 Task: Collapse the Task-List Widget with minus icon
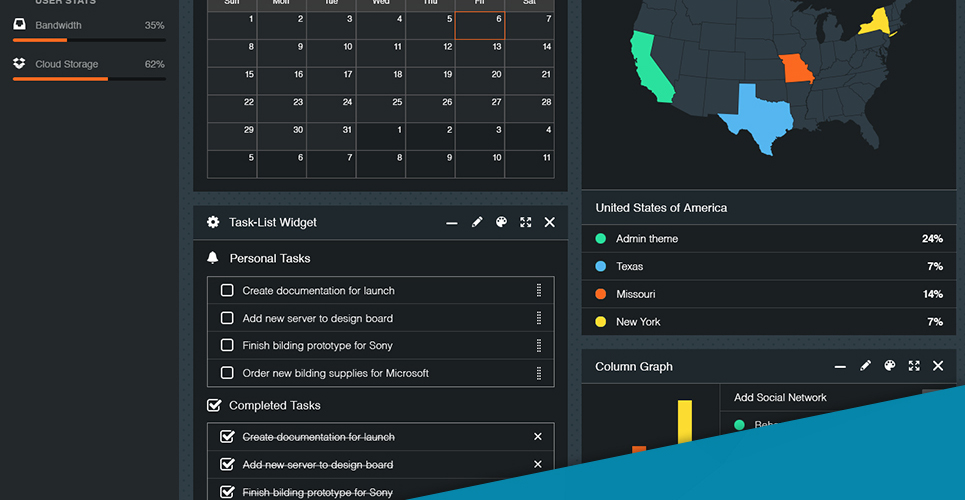point(452,223)
